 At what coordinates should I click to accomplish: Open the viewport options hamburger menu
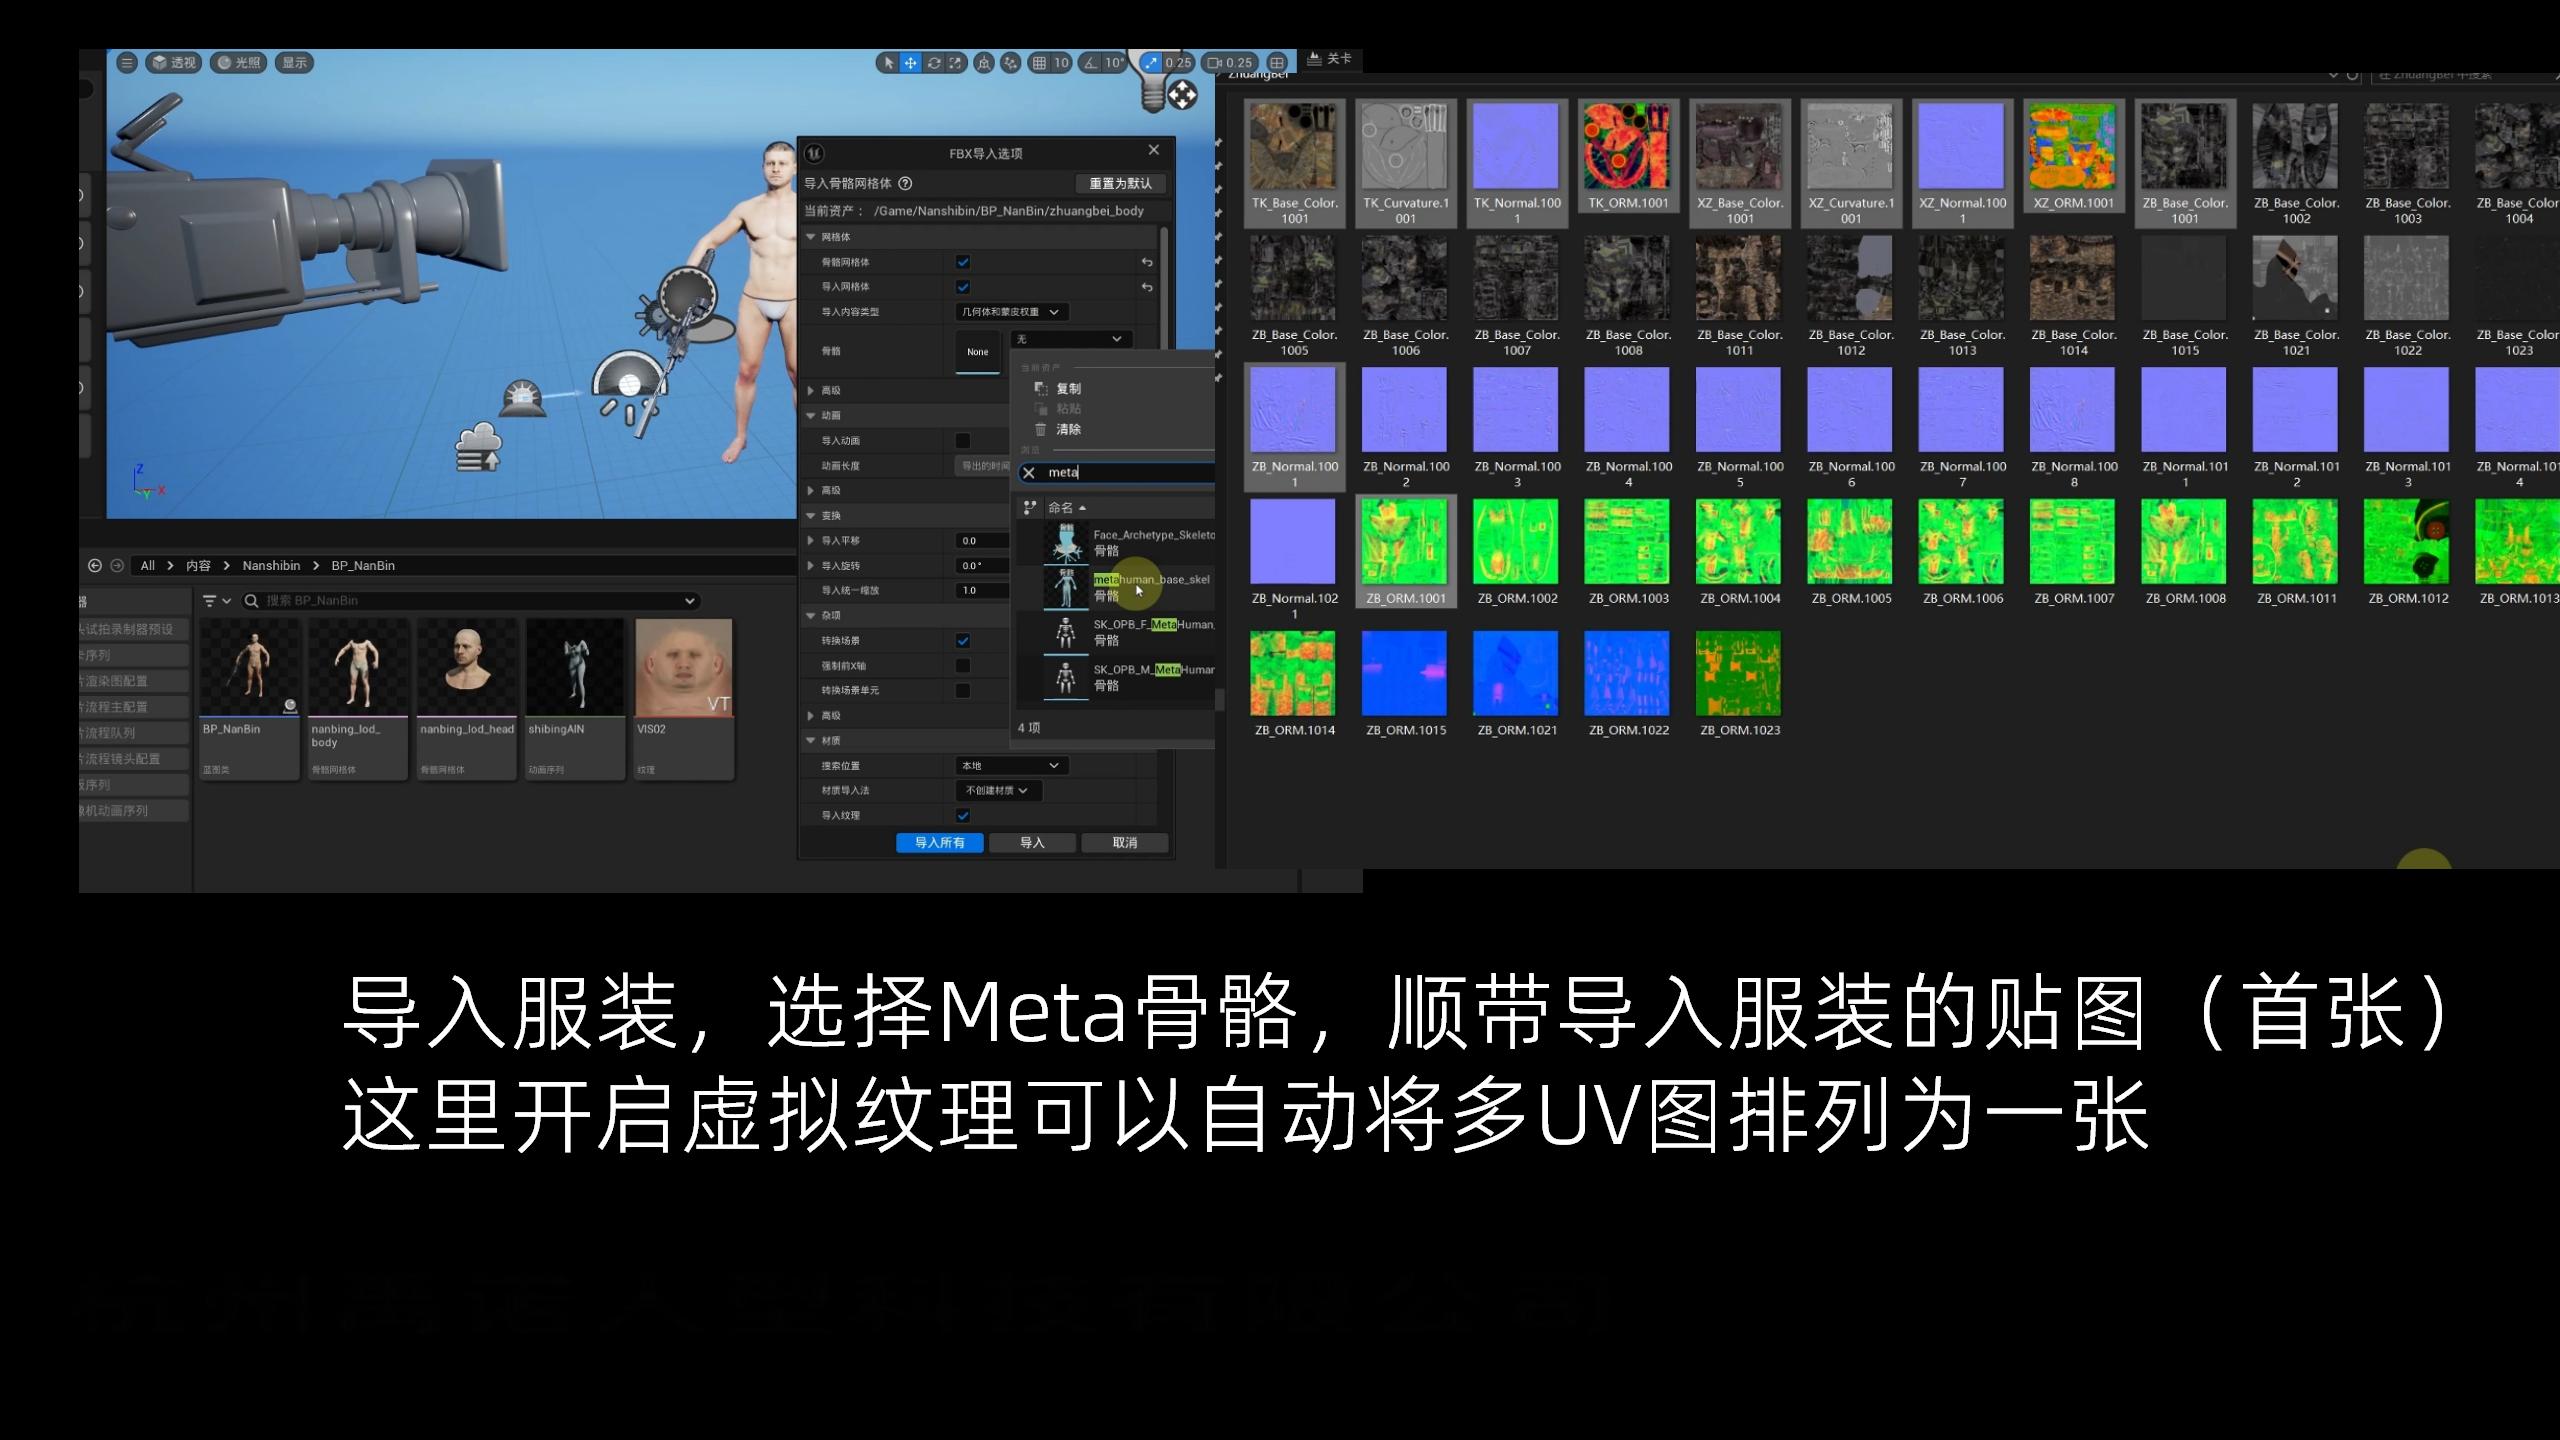click(126, 62)
